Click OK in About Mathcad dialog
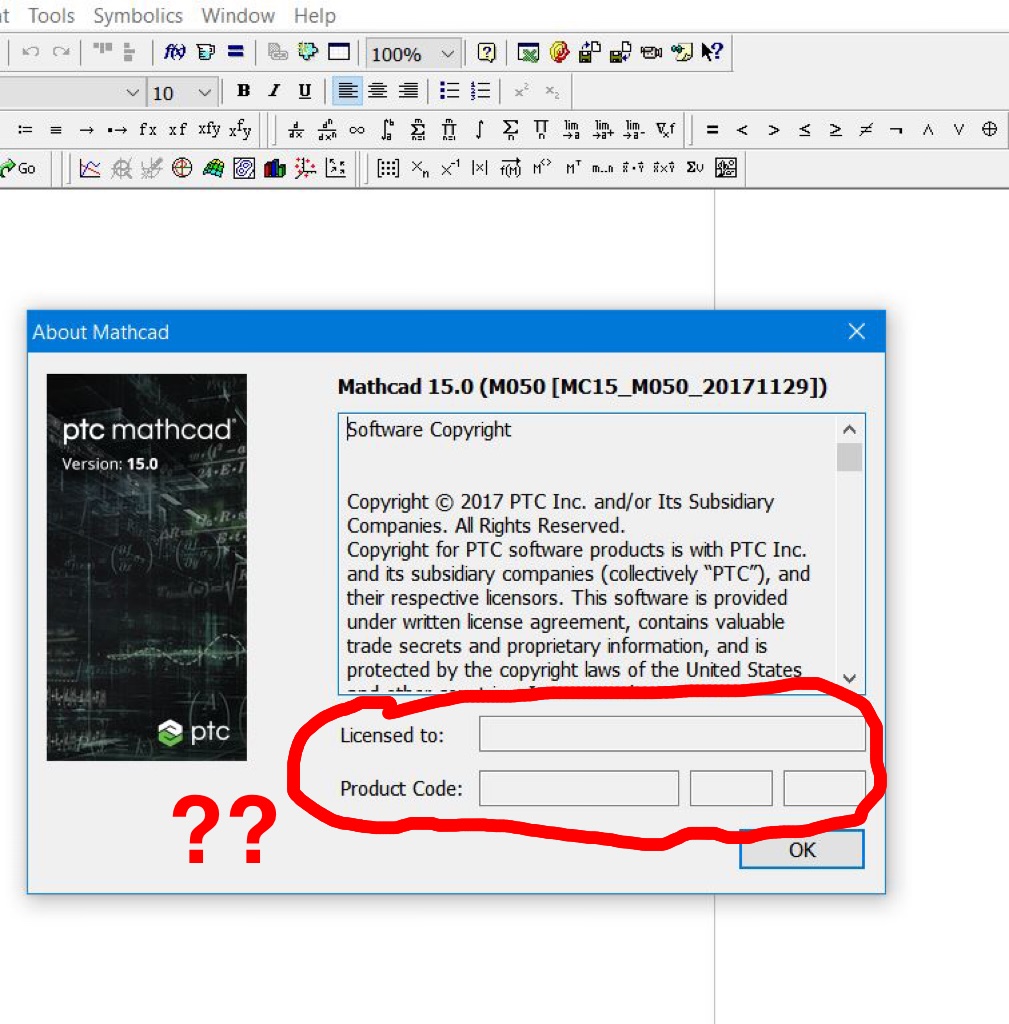The width and height of the screenshot is (1009, 1024). point(801,850)
